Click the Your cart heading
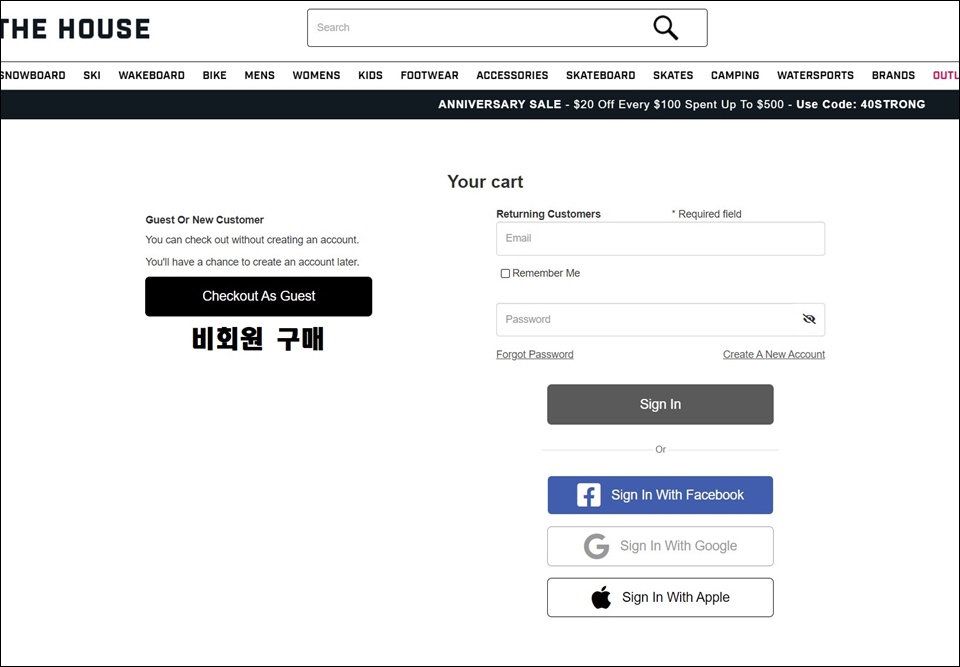 coord(485,182)
